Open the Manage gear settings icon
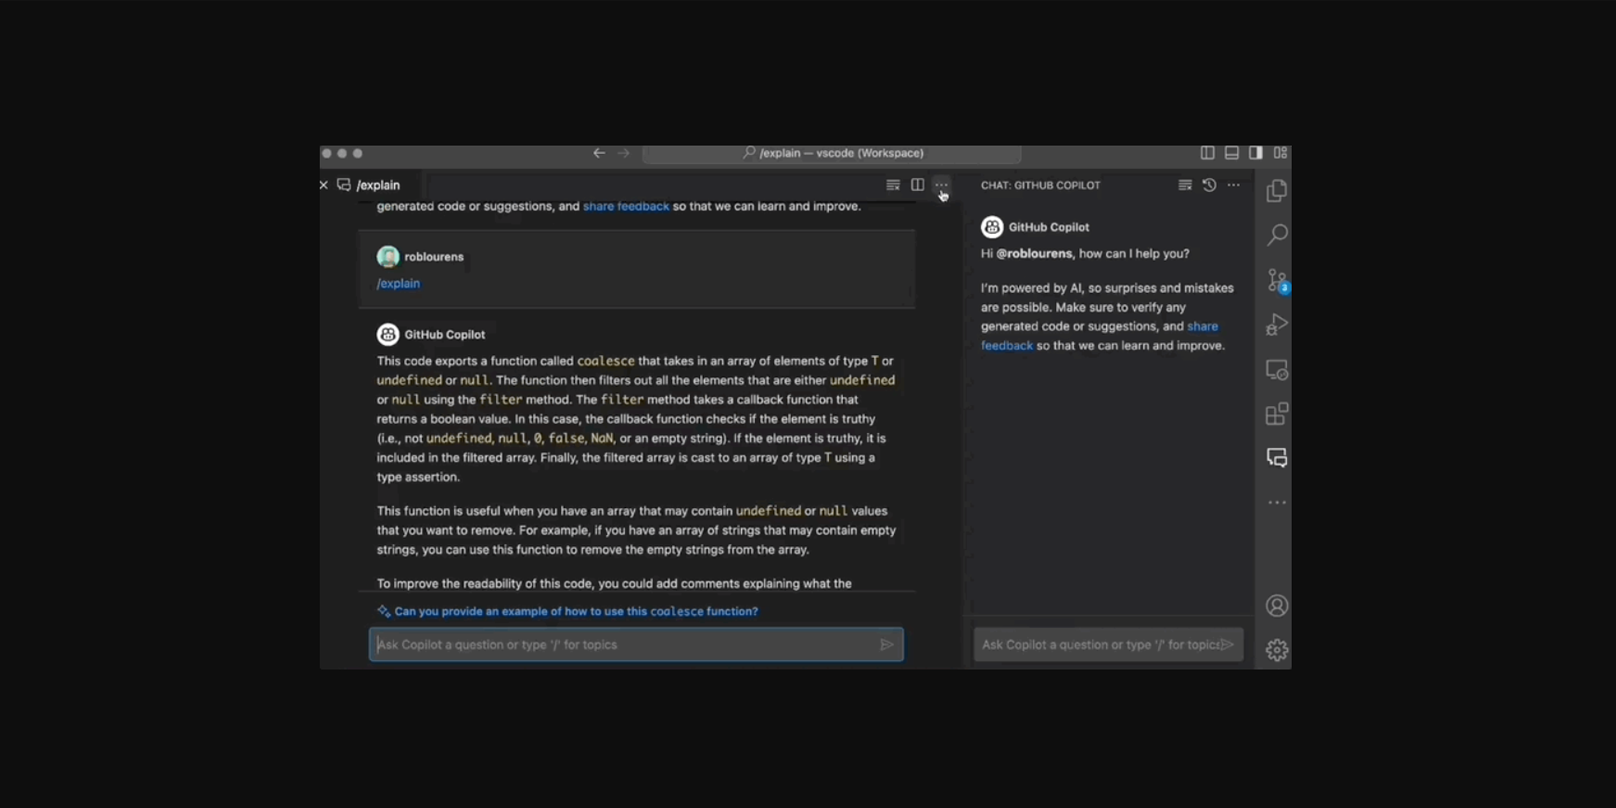The width and height of the screenshot is (1616, 808). click(x=1276, y=650)
